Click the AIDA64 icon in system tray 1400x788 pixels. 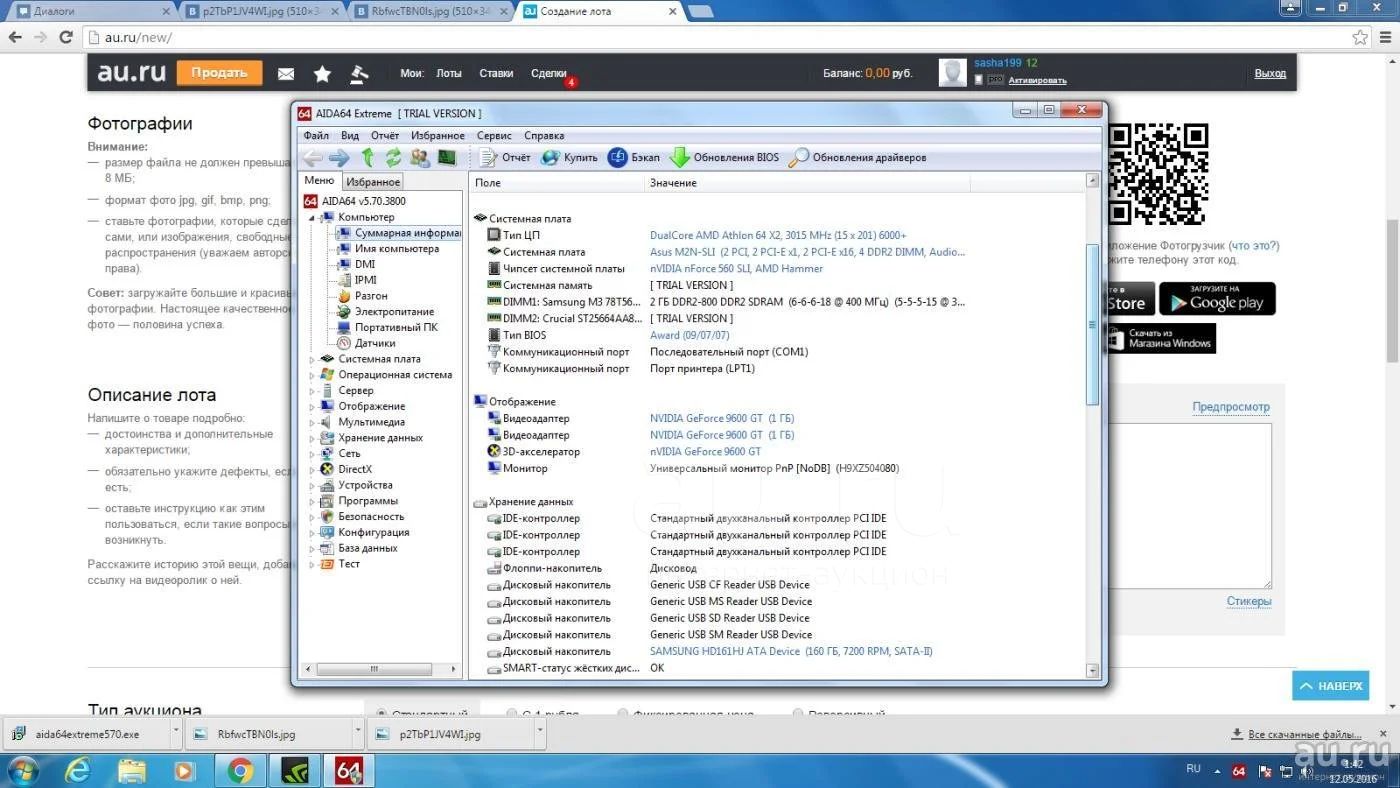coord(1239,771)
